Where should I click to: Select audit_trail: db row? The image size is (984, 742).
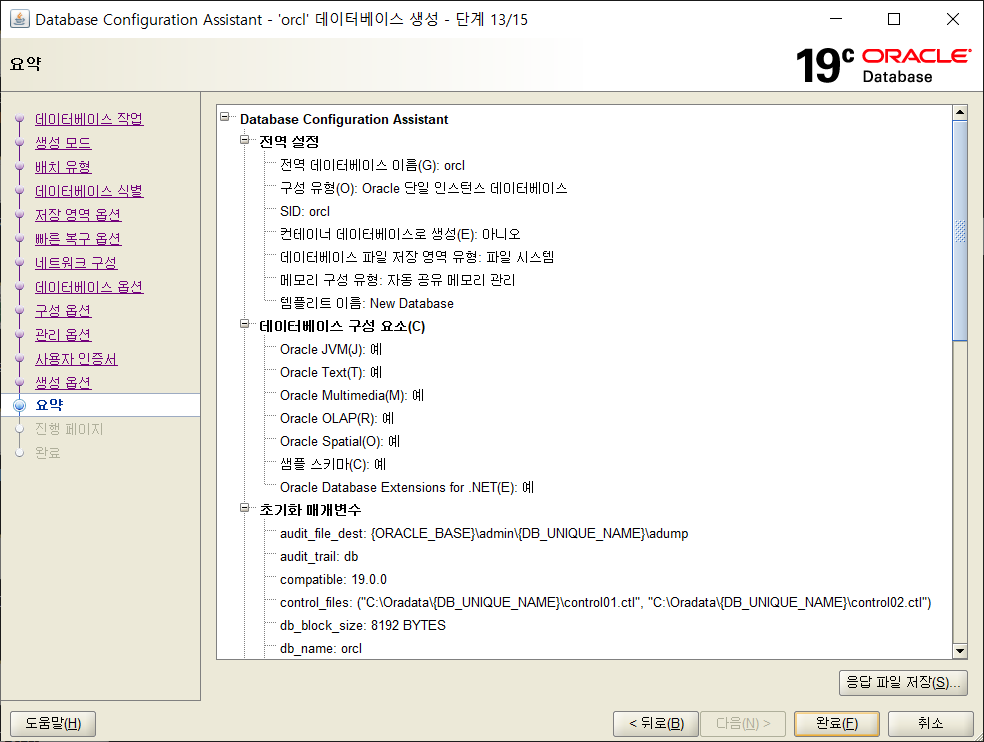(319, 556)
